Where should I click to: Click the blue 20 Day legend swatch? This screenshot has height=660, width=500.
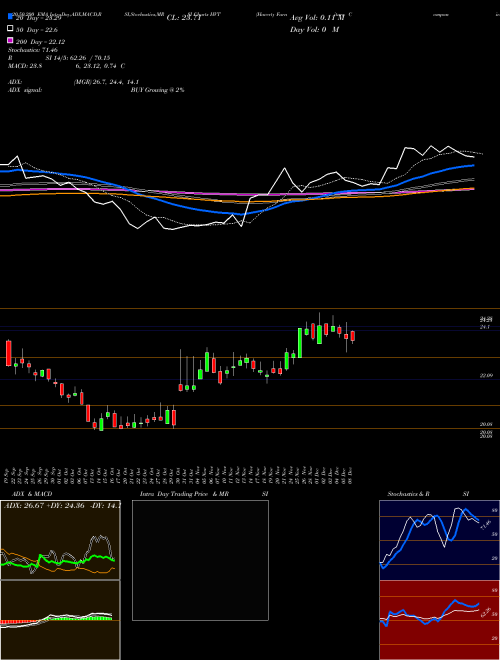[x=10, y=17]
